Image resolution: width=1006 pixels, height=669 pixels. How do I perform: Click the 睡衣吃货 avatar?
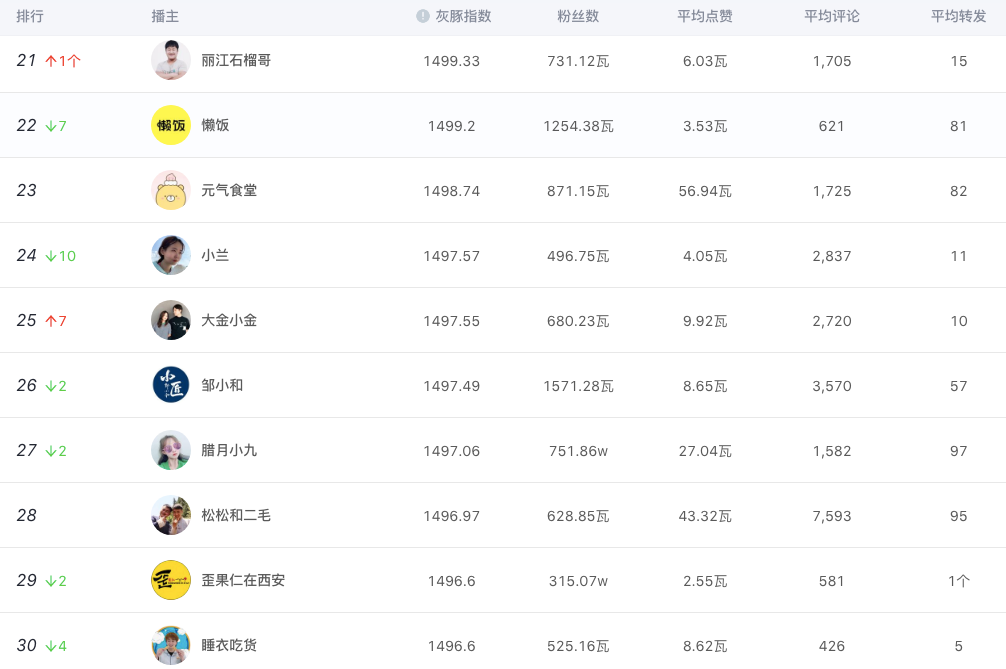click(171, 645)
